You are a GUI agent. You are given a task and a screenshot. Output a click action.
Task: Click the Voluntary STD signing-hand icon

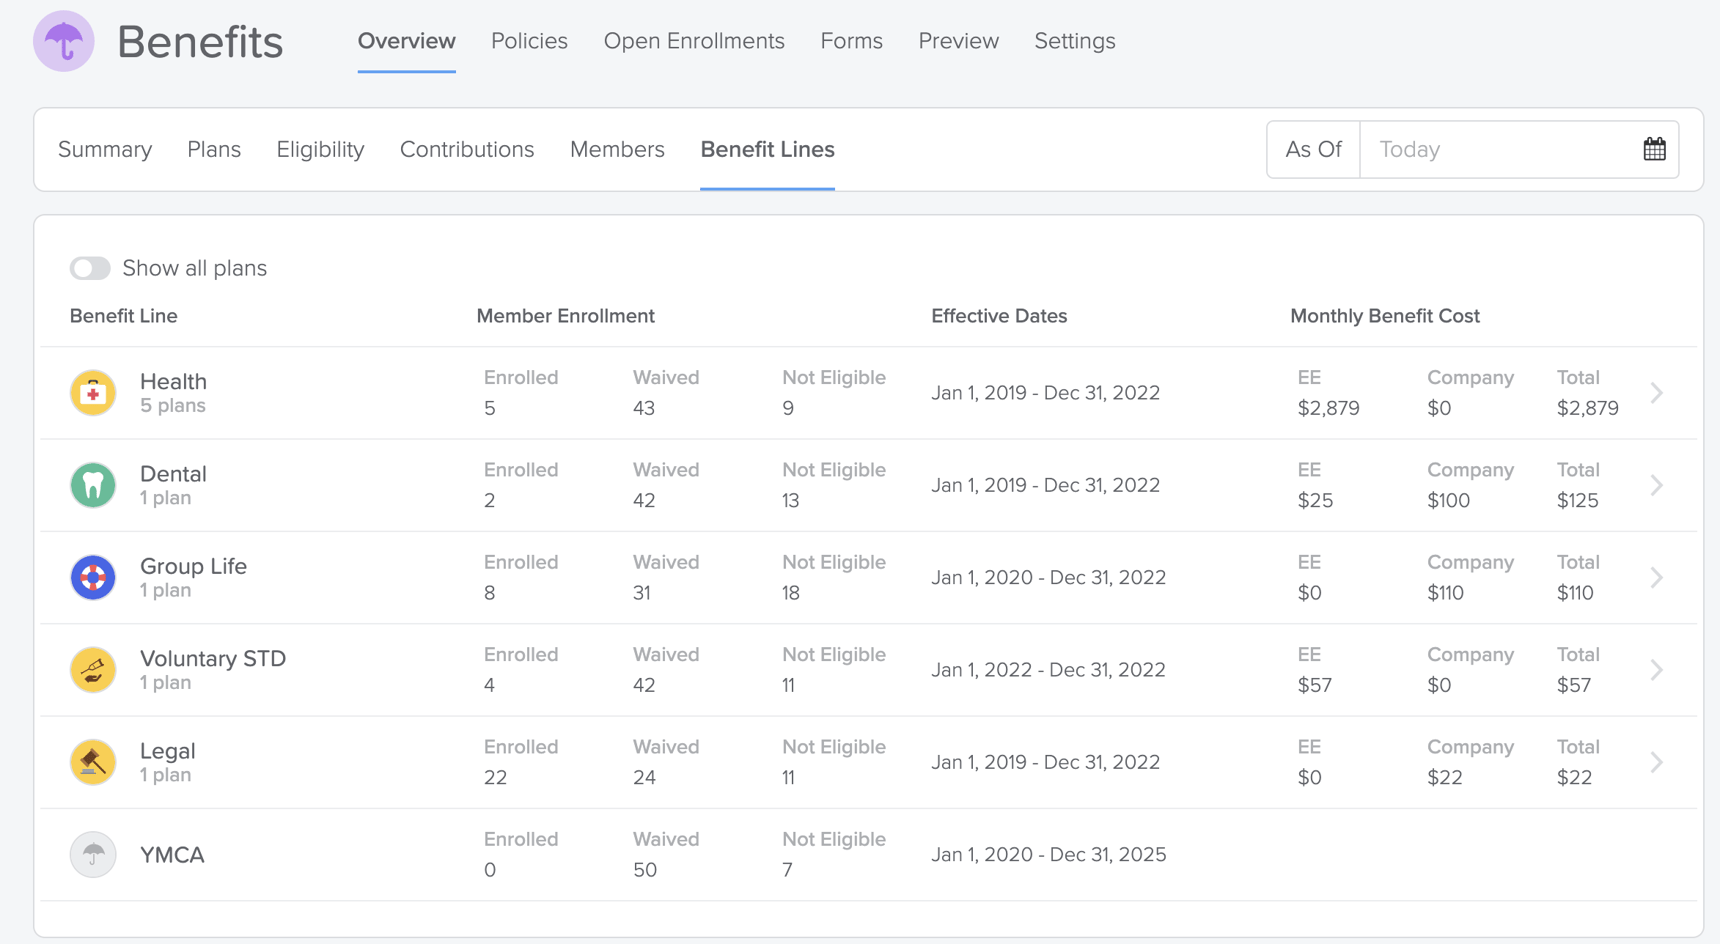(x=92, y=669)
